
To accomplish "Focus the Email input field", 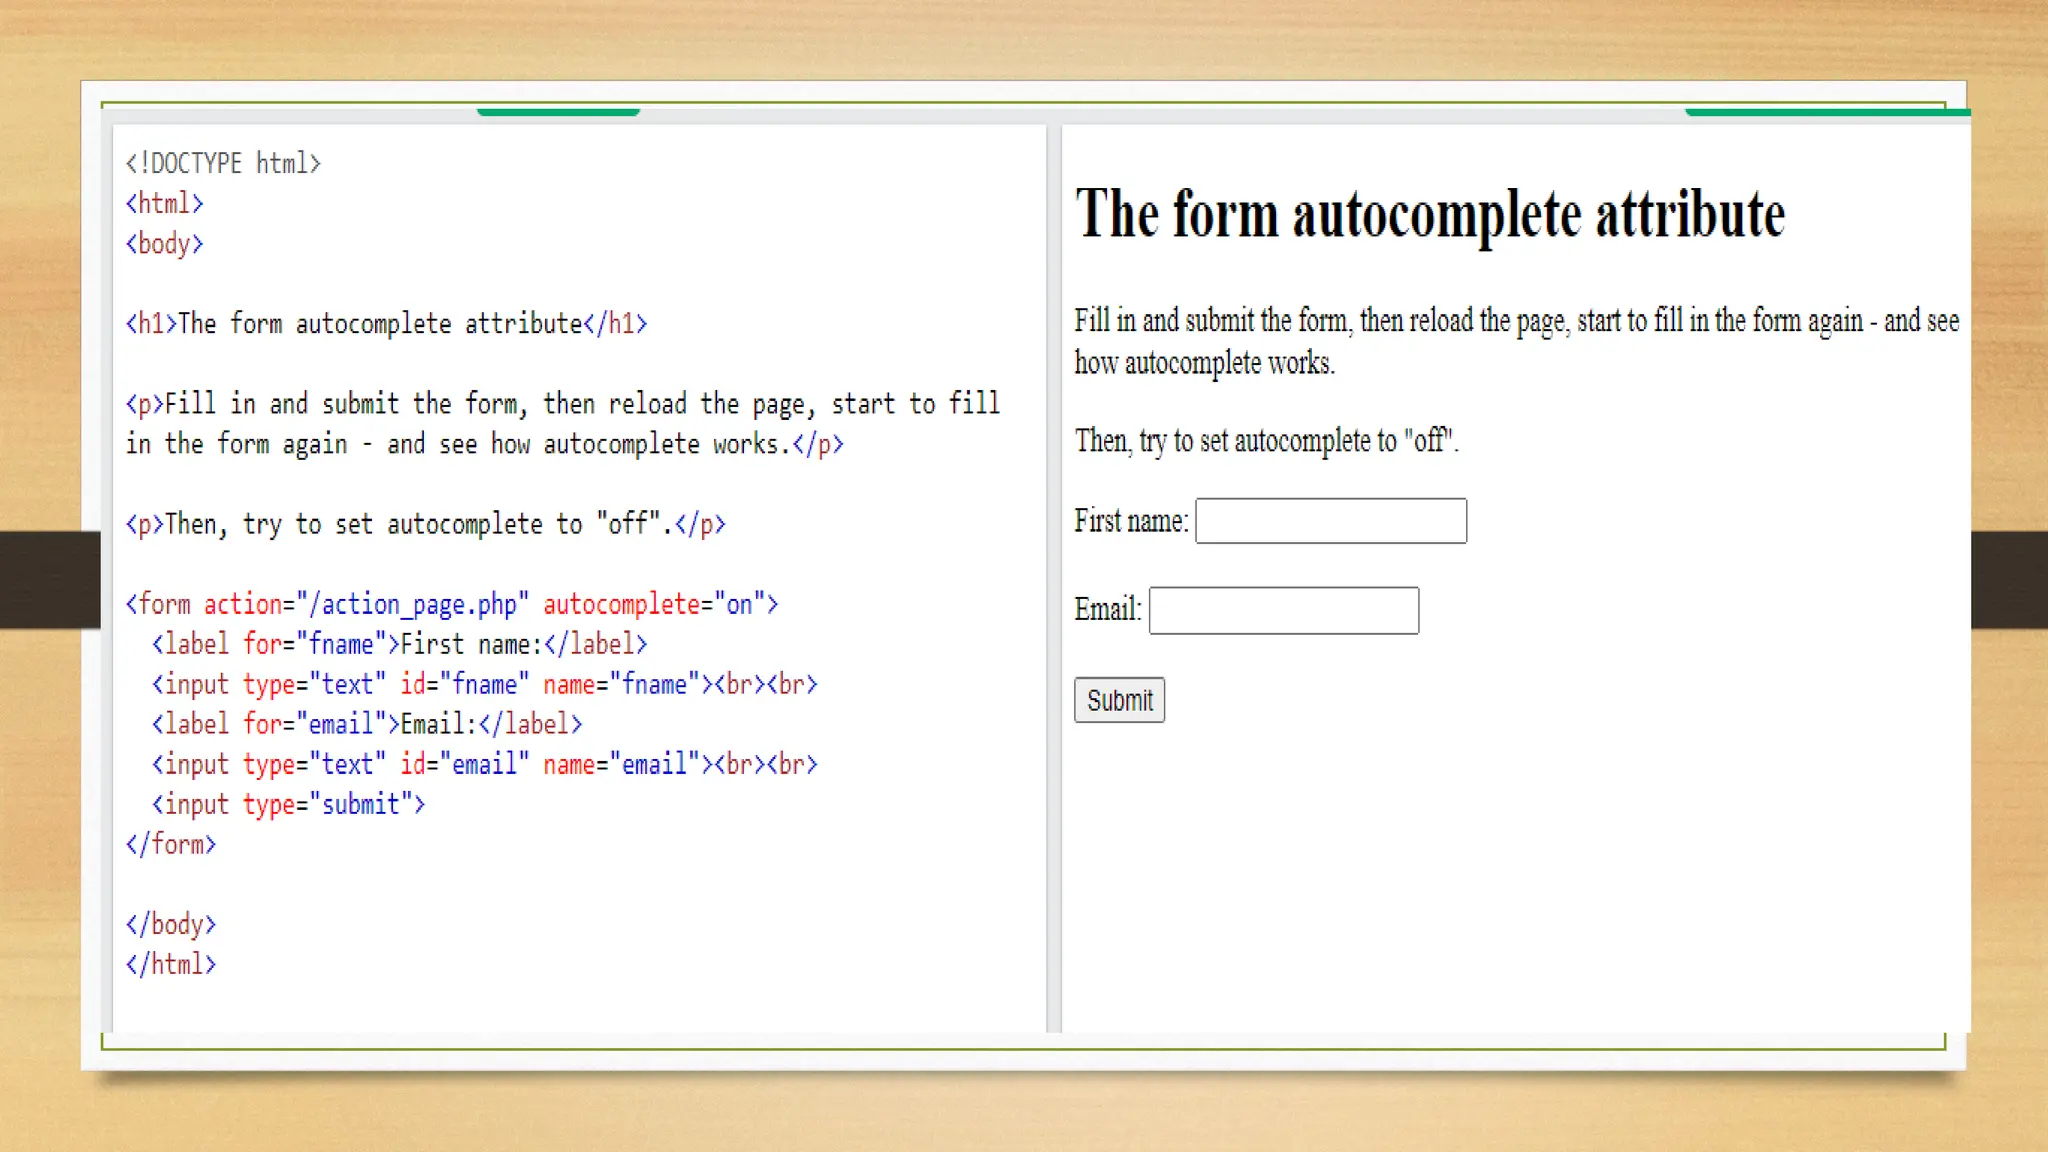I will [1283, 610].
